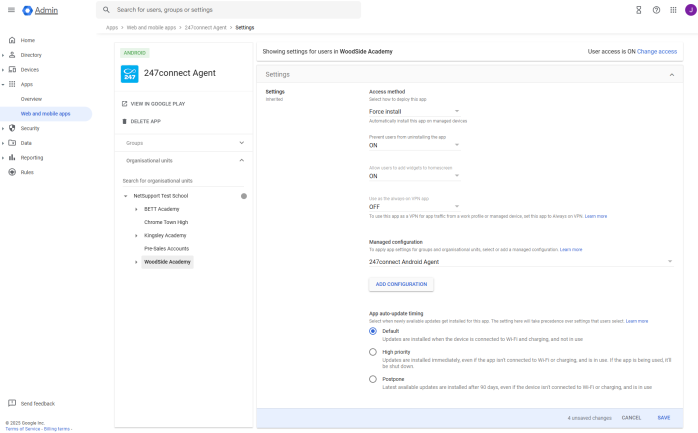Select the Postpone update option
The height and width of the screenshot is (433, 698).
[373, 379]
